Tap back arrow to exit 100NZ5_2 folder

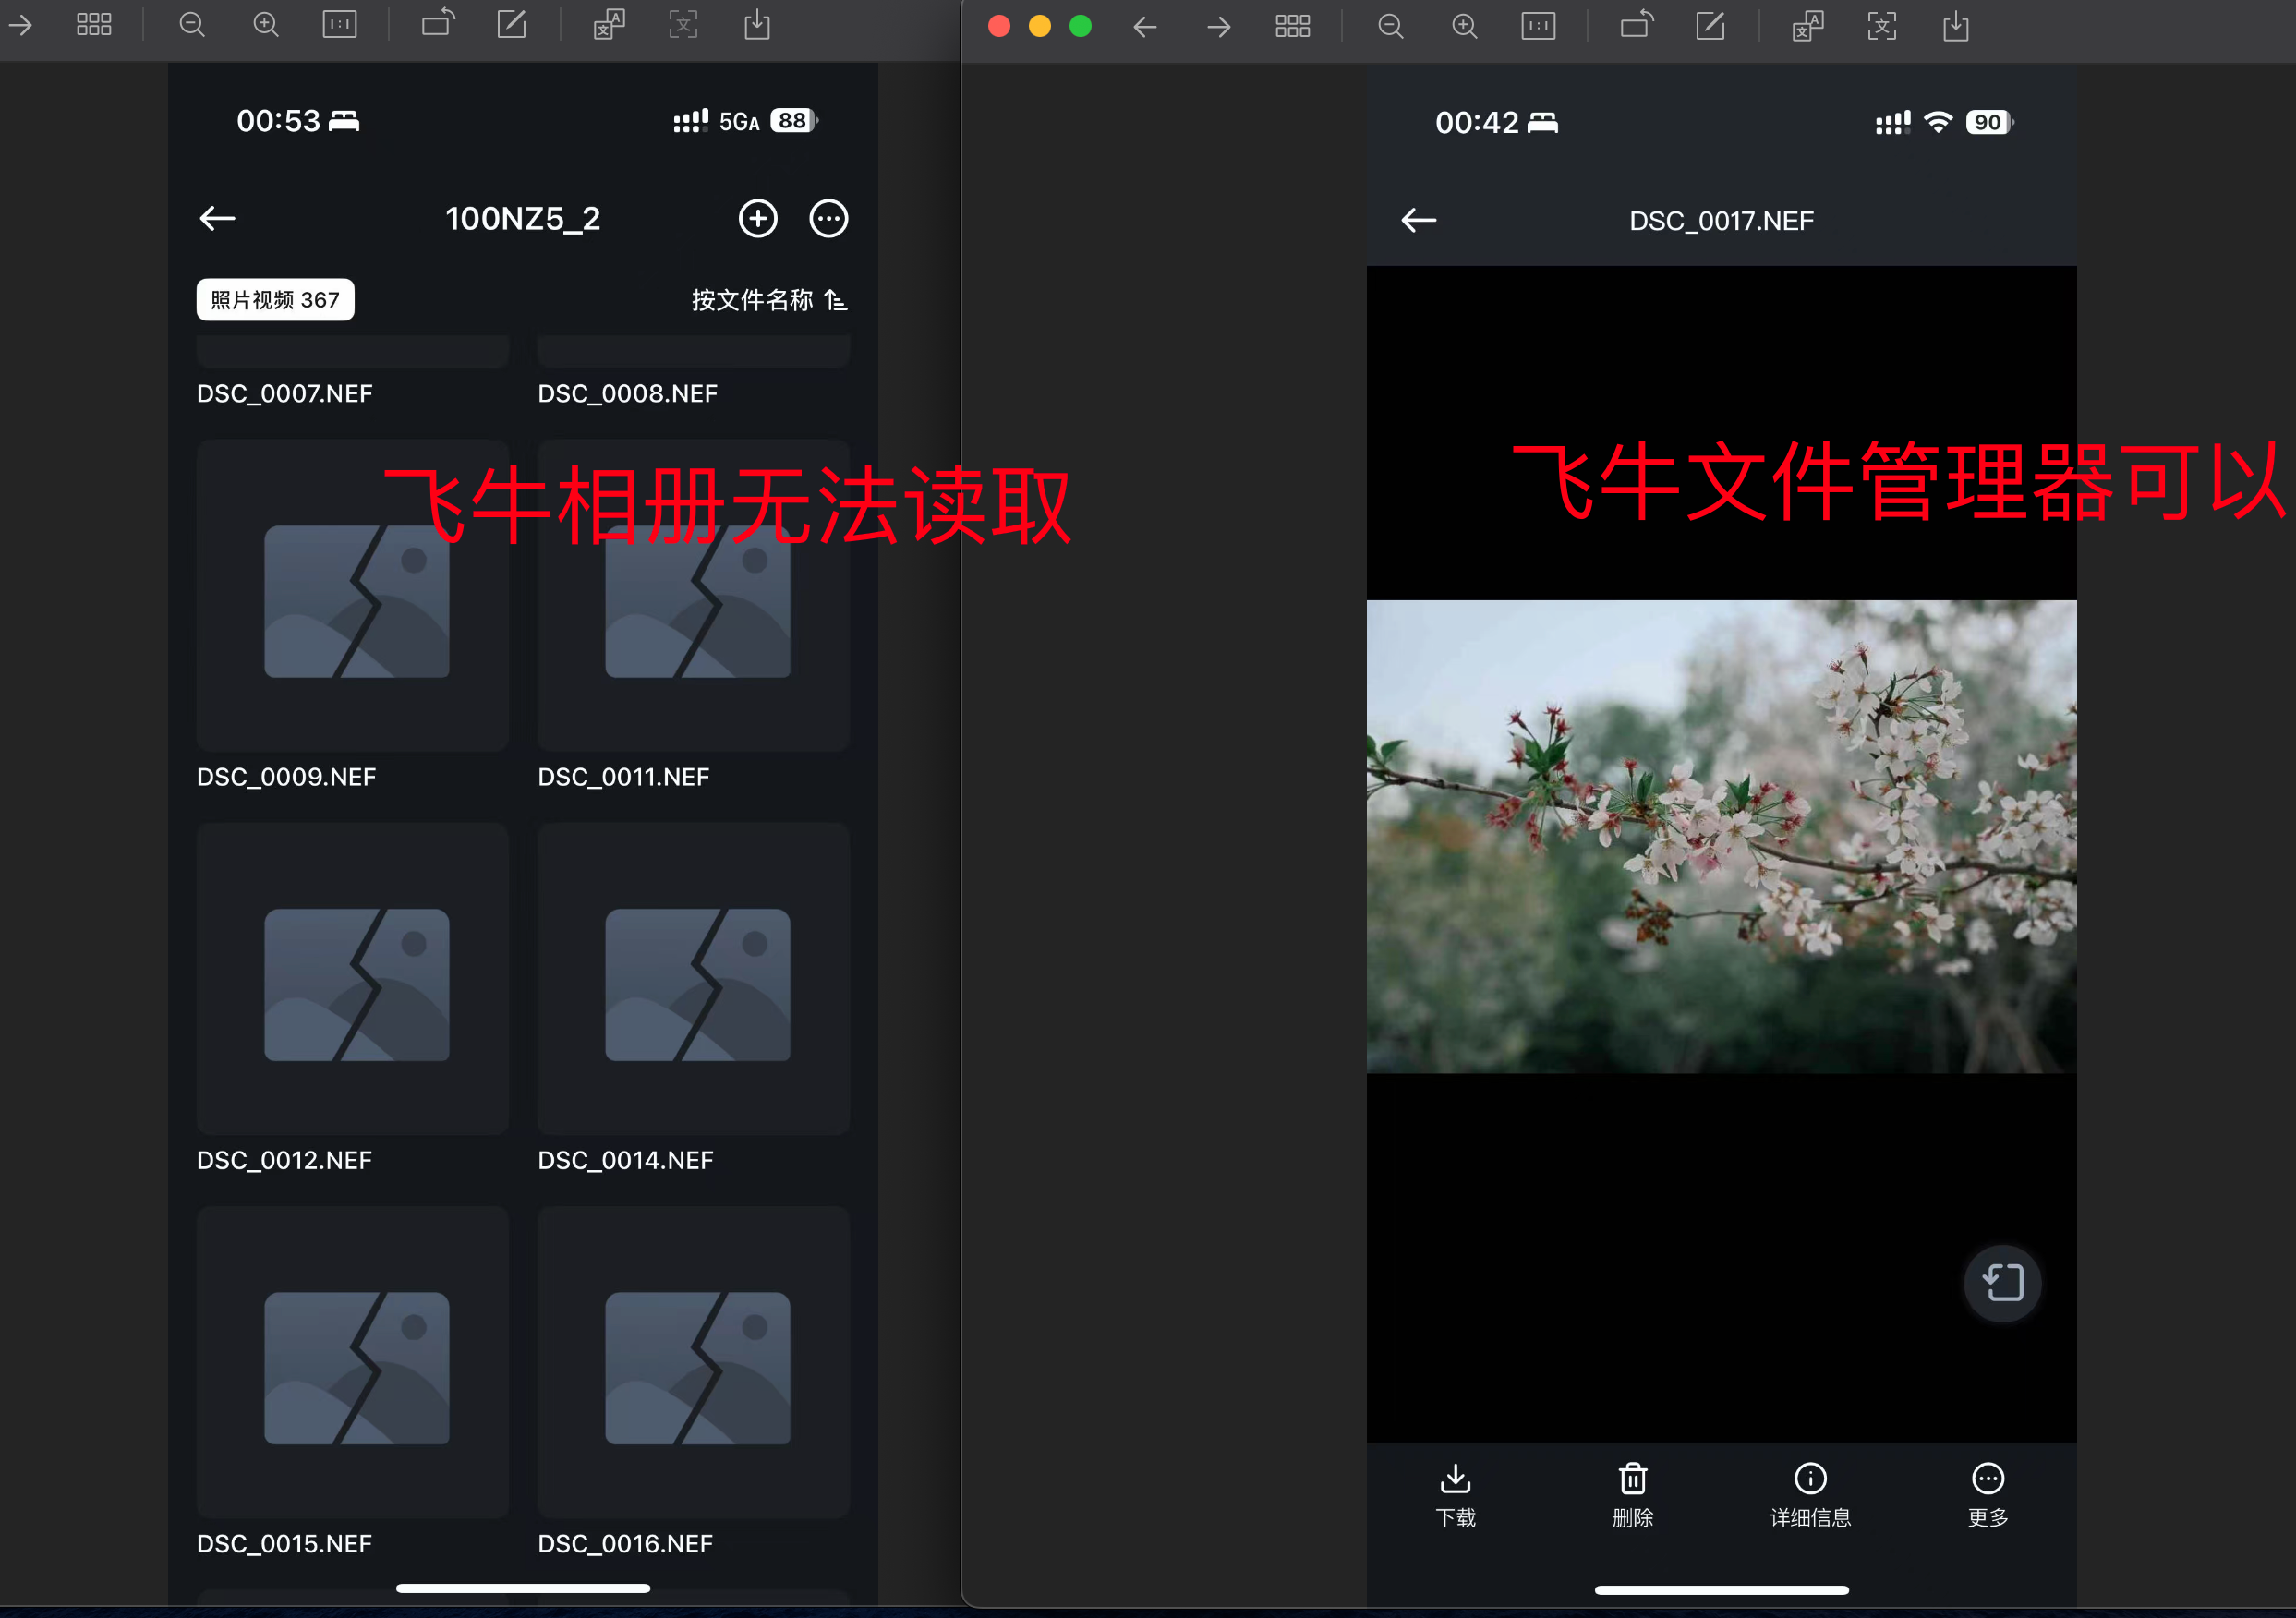[217, 218]
